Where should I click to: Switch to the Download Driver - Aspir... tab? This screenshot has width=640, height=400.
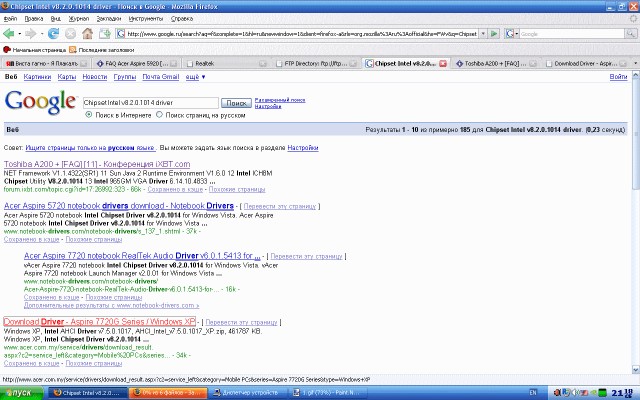[585, 64]
